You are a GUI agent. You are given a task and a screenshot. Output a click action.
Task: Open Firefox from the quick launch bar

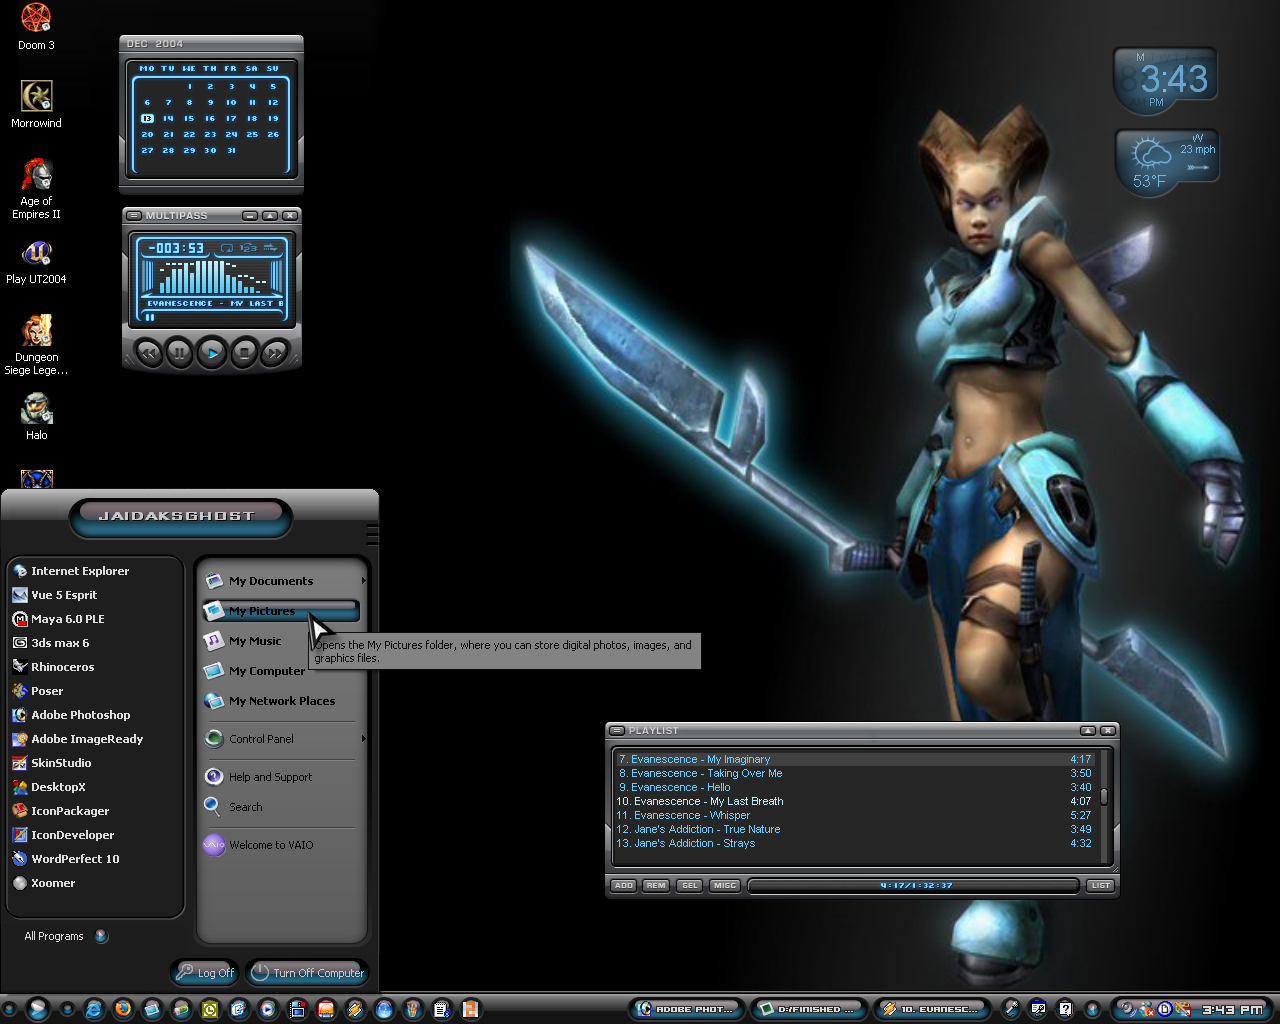tap(123, 1009)
